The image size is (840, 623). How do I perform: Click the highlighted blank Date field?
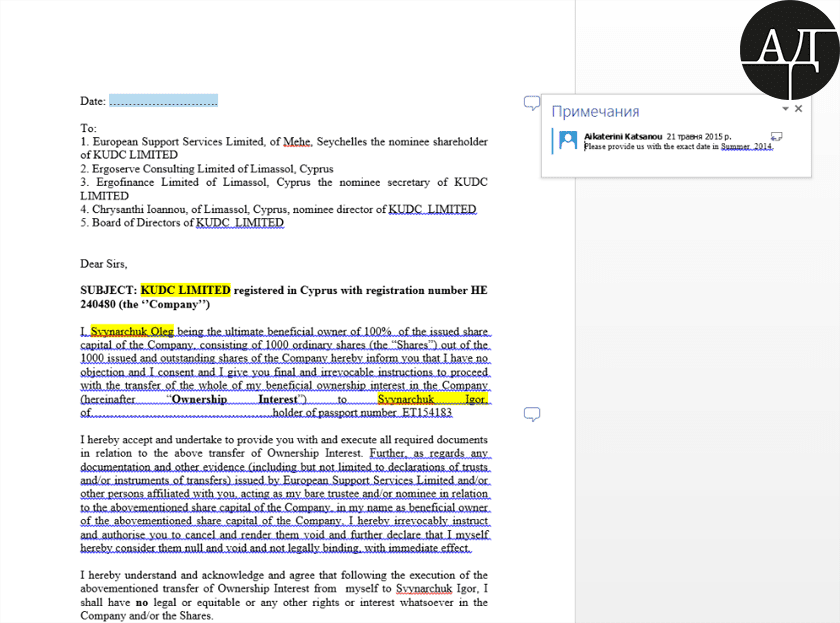163,101
